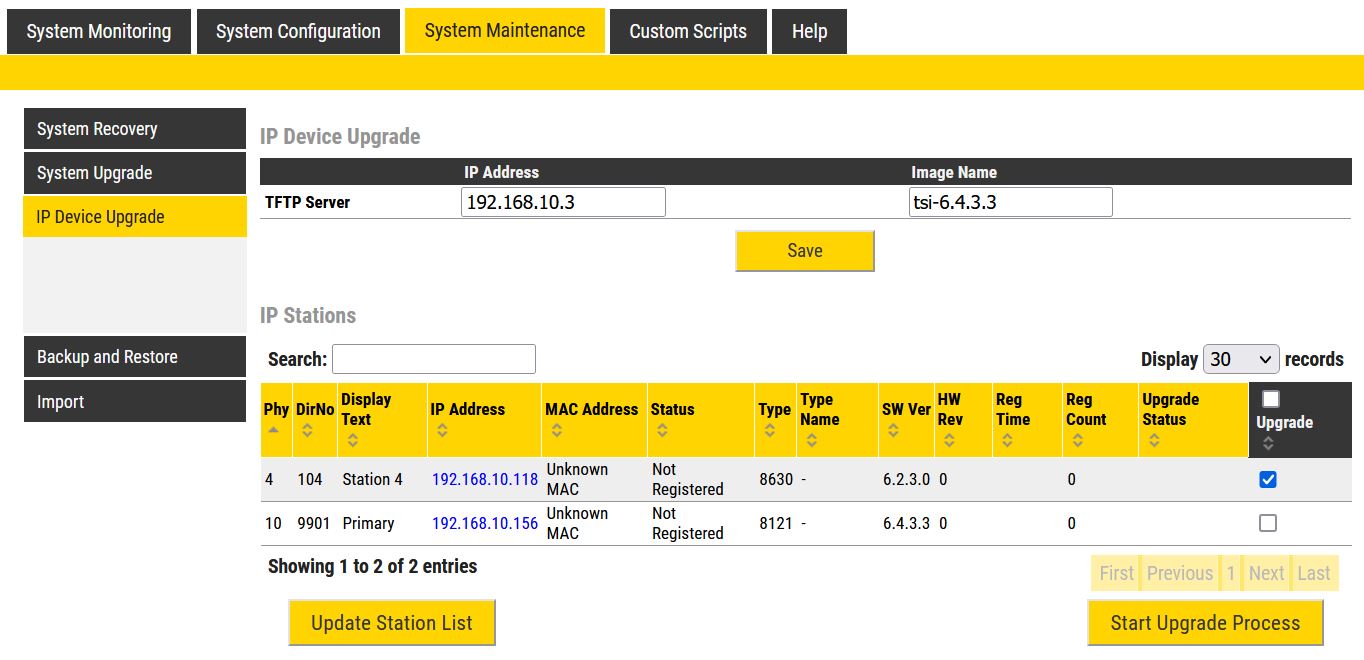The image size is (1364, 660).
Task: Sort by MAC Address column arrows
Action: [x=556, y=431]
